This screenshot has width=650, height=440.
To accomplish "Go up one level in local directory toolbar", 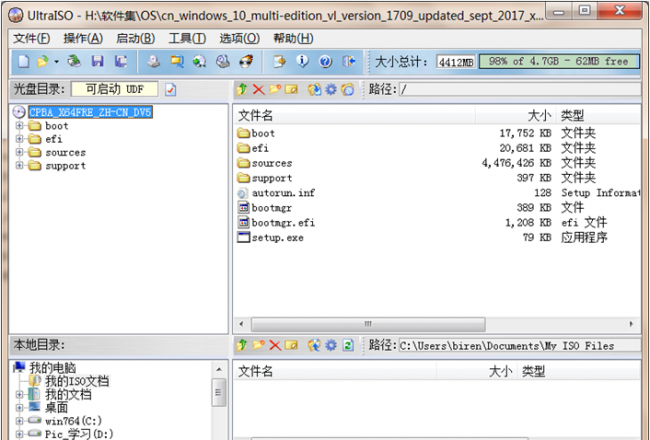I will (242, 345).
